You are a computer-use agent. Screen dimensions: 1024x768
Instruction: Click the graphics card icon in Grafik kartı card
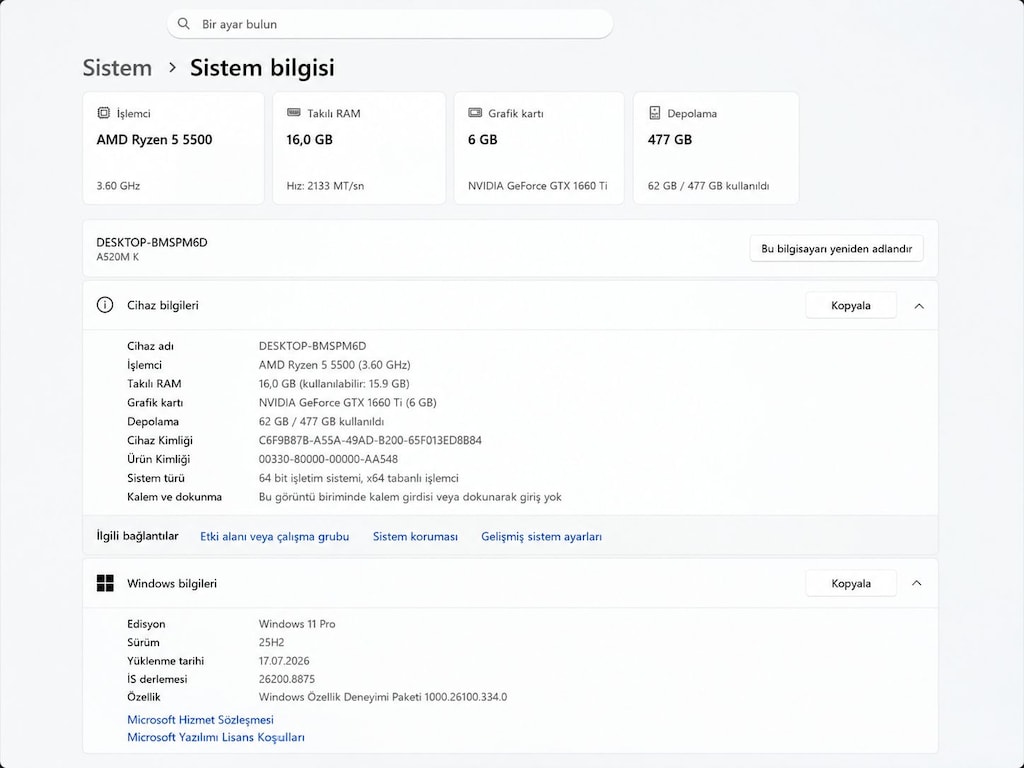pos(475,113)
